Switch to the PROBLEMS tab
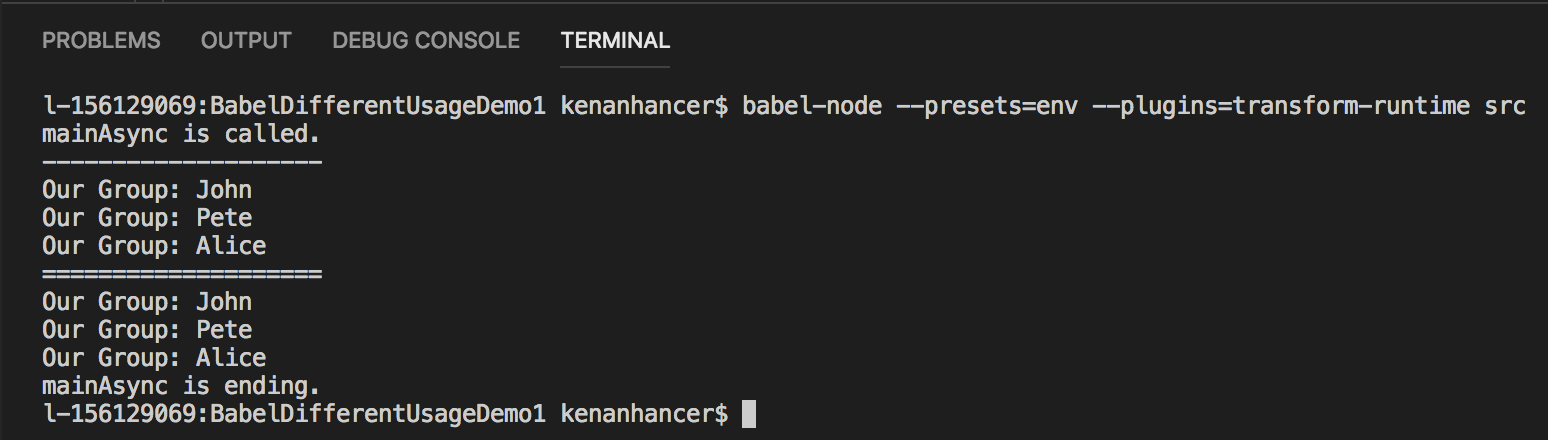This screenshot has height=440, width=1548. [101, 41]
